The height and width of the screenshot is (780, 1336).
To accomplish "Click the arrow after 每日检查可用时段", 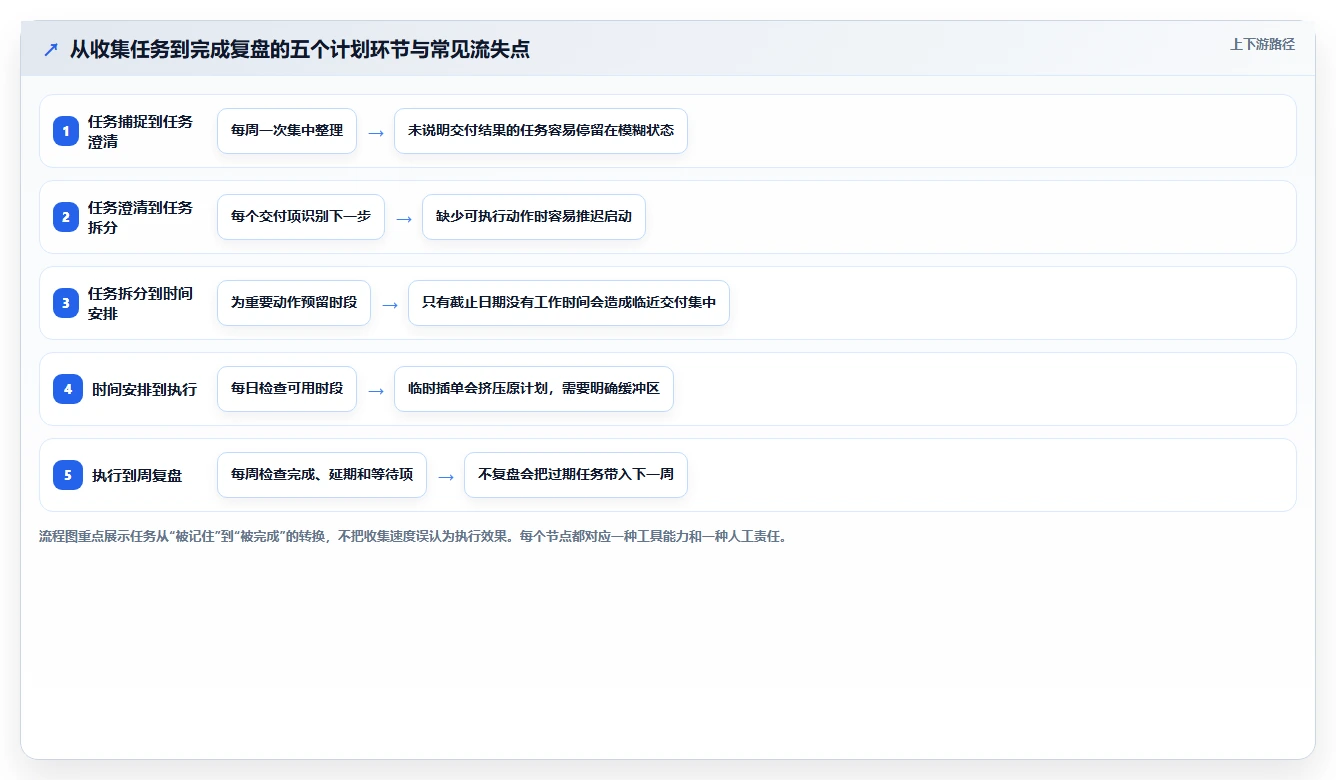I will [x=376, y=390].
